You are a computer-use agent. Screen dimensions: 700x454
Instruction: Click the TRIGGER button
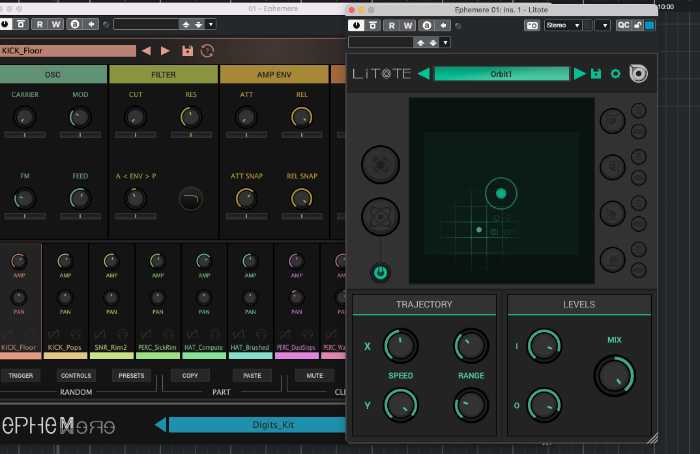pos(21,375)
